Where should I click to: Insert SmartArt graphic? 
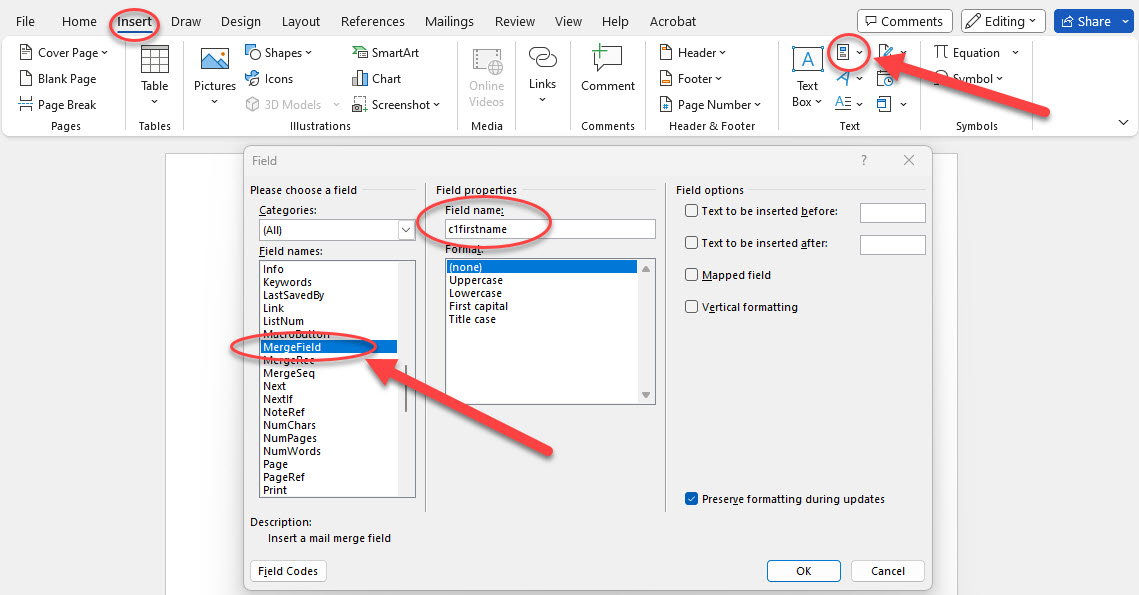[x=386, y=52]
